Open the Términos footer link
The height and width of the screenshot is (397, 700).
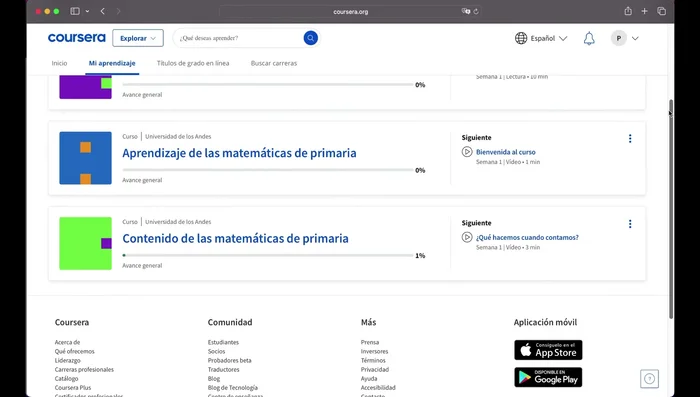click(x=373, y=360)
